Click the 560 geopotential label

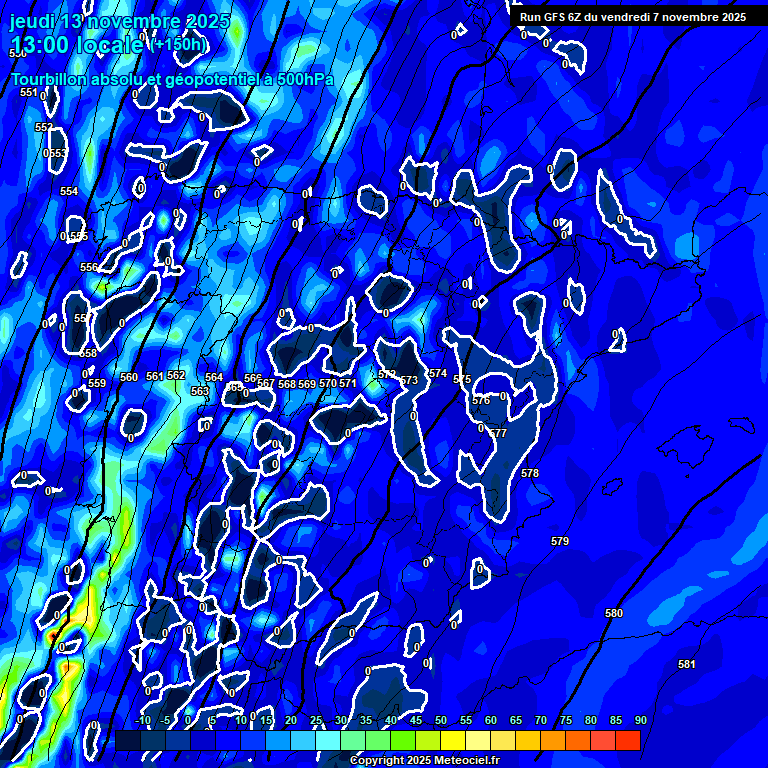[129, 377]
